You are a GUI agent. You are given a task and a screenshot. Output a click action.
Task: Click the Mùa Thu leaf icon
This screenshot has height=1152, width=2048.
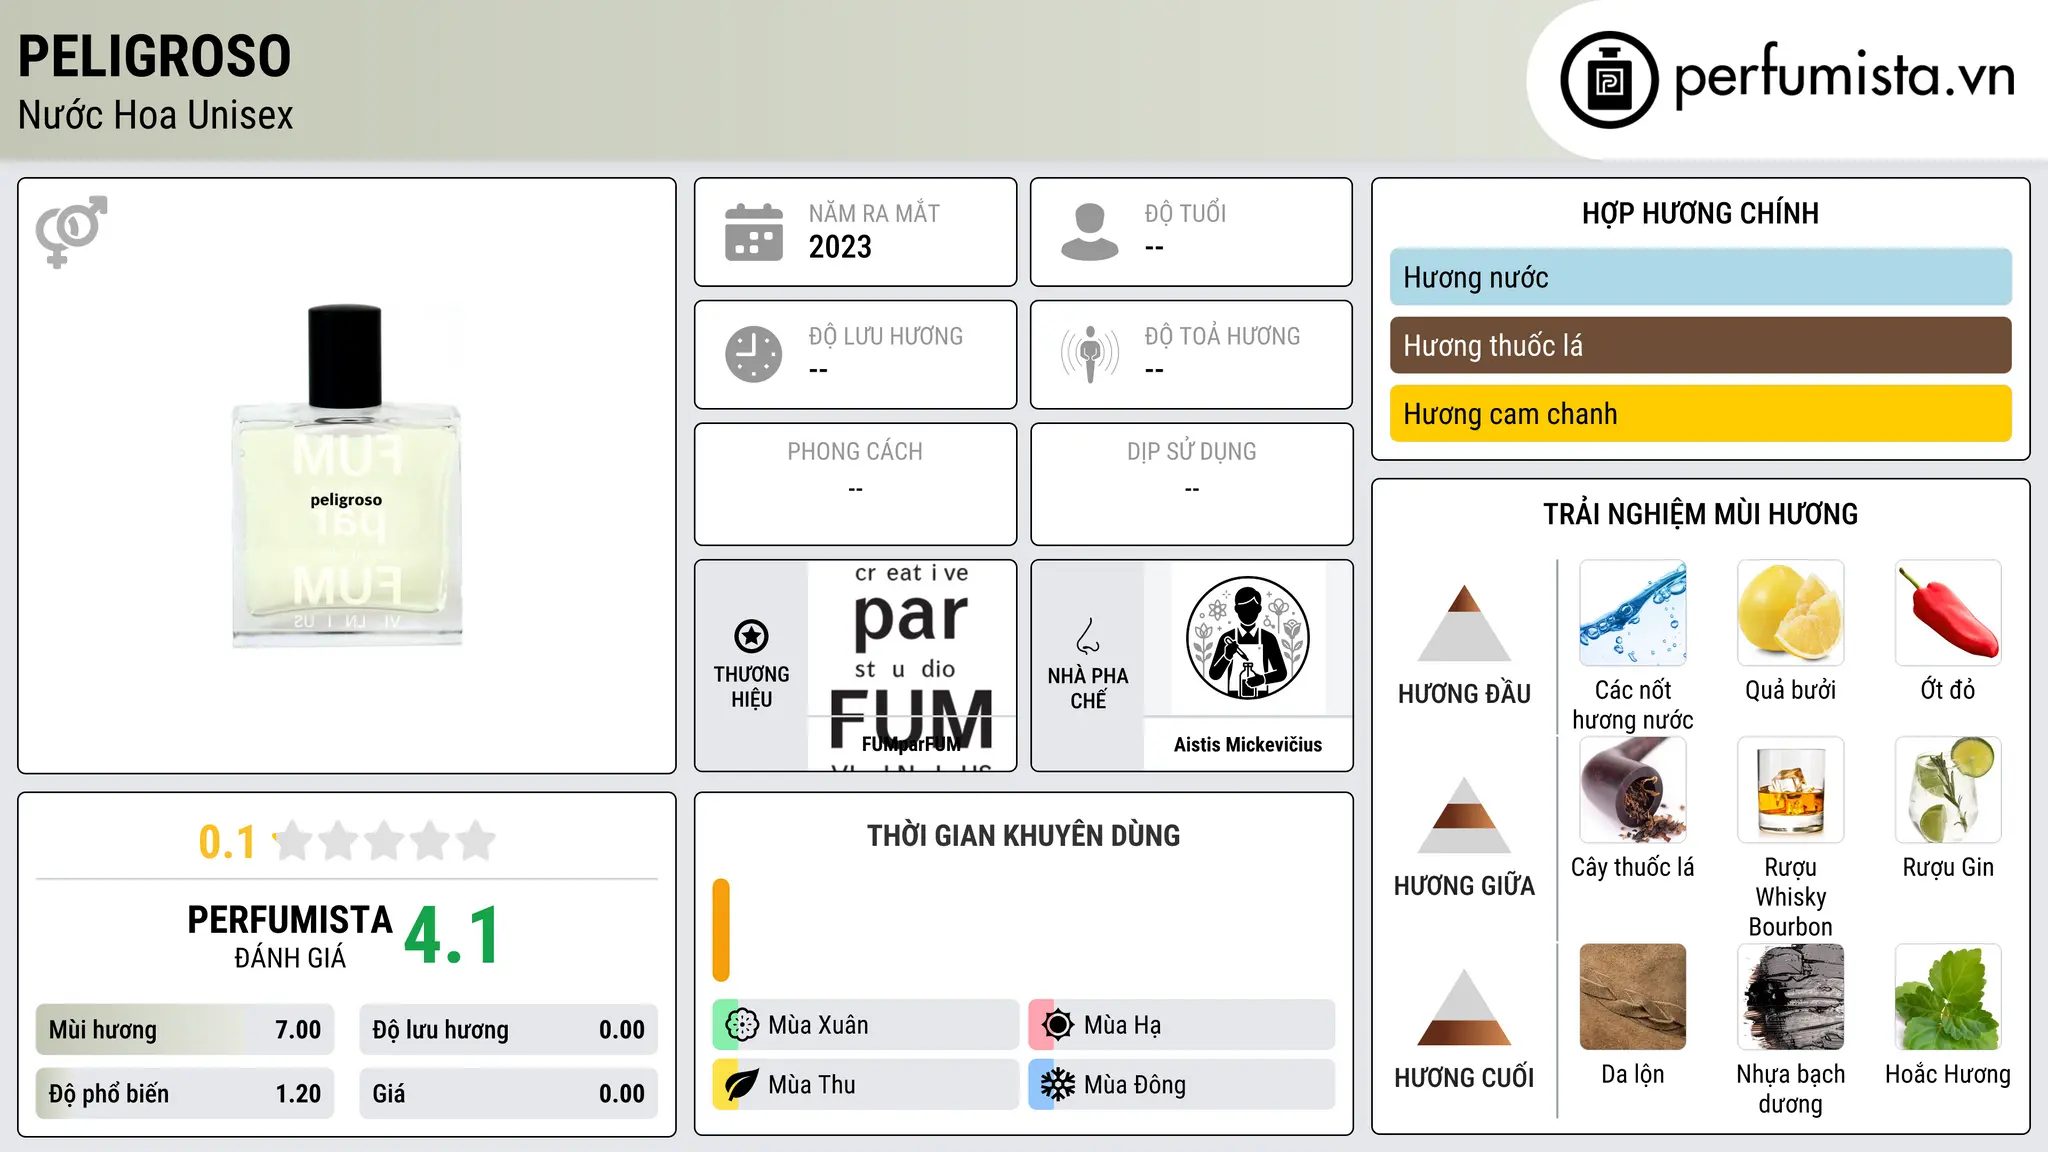(x=742, y=1085)
